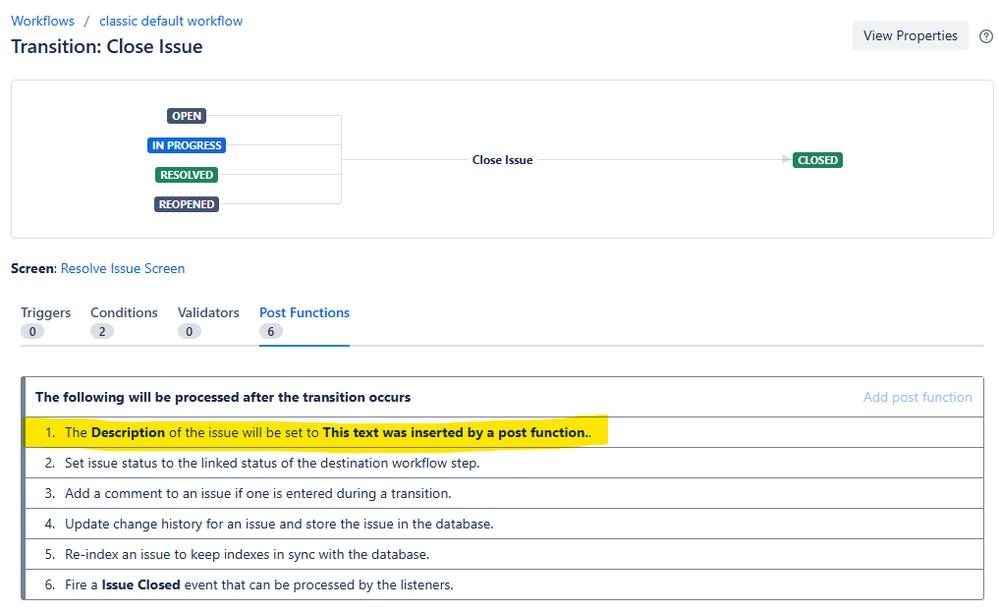
Task: Click 'The following will be processed' header
Action: point(223,397)
